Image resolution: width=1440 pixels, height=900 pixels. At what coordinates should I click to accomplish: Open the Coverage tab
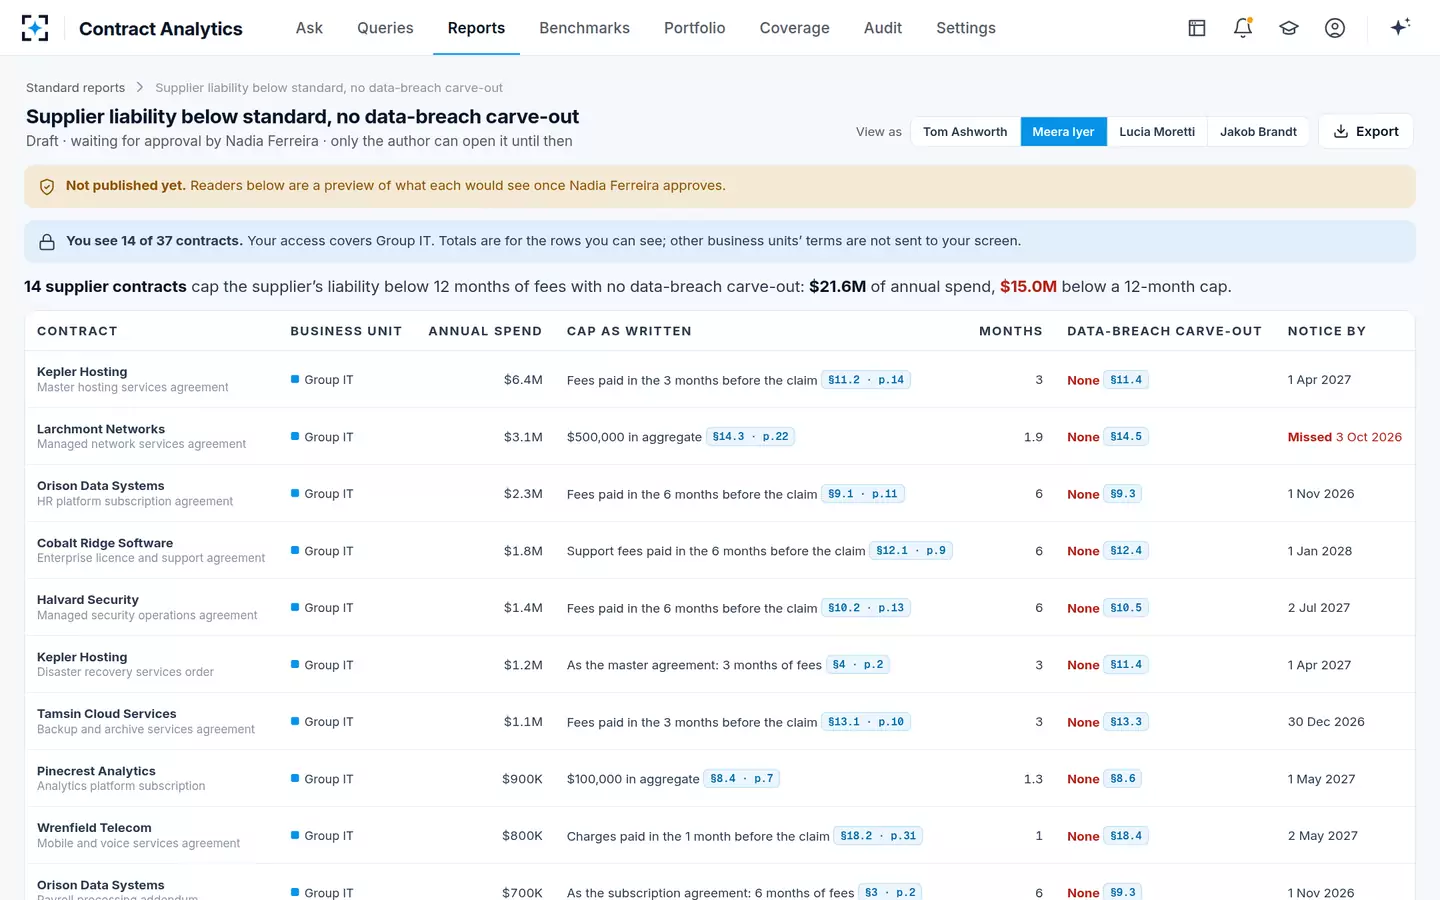click(x=794, y=28)
